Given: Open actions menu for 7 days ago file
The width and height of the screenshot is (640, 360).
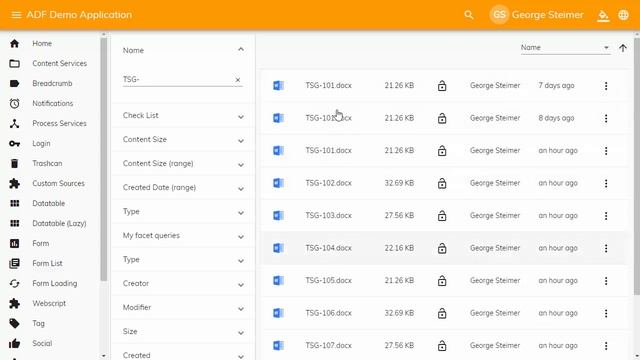Looking at the screenshot, I should tap(606, 86).
